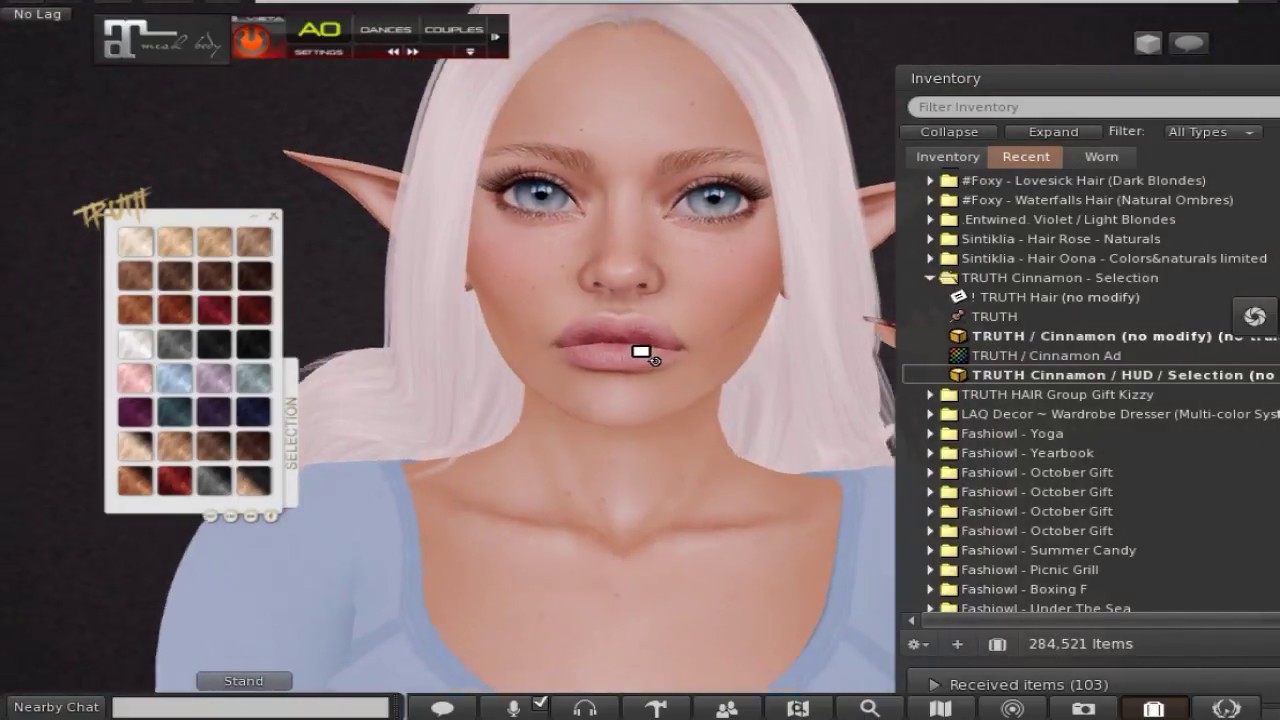This screenshot has height=720, width=1280.
Task: Toggle the inventory suitcase toolbar button
Action: (1154, 708)
